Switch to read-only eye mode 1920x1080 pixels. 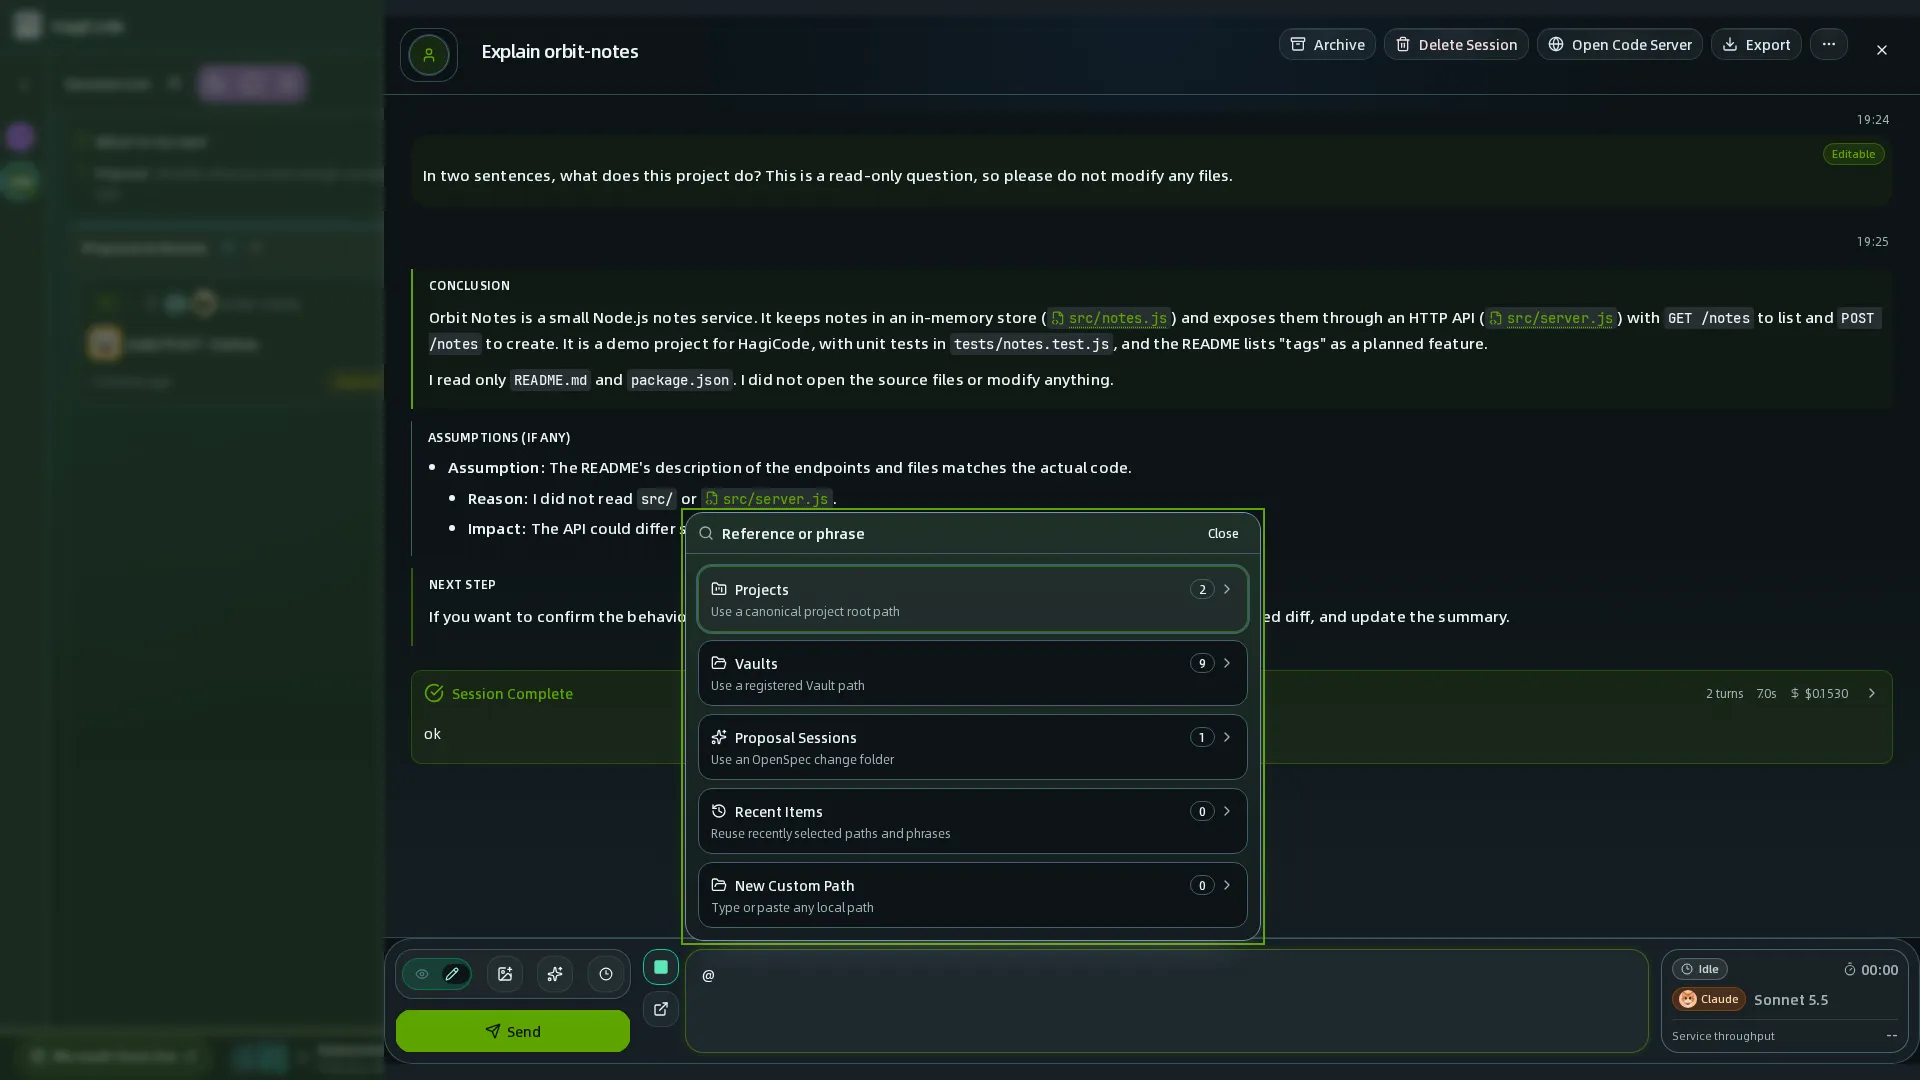coord(421,974)
